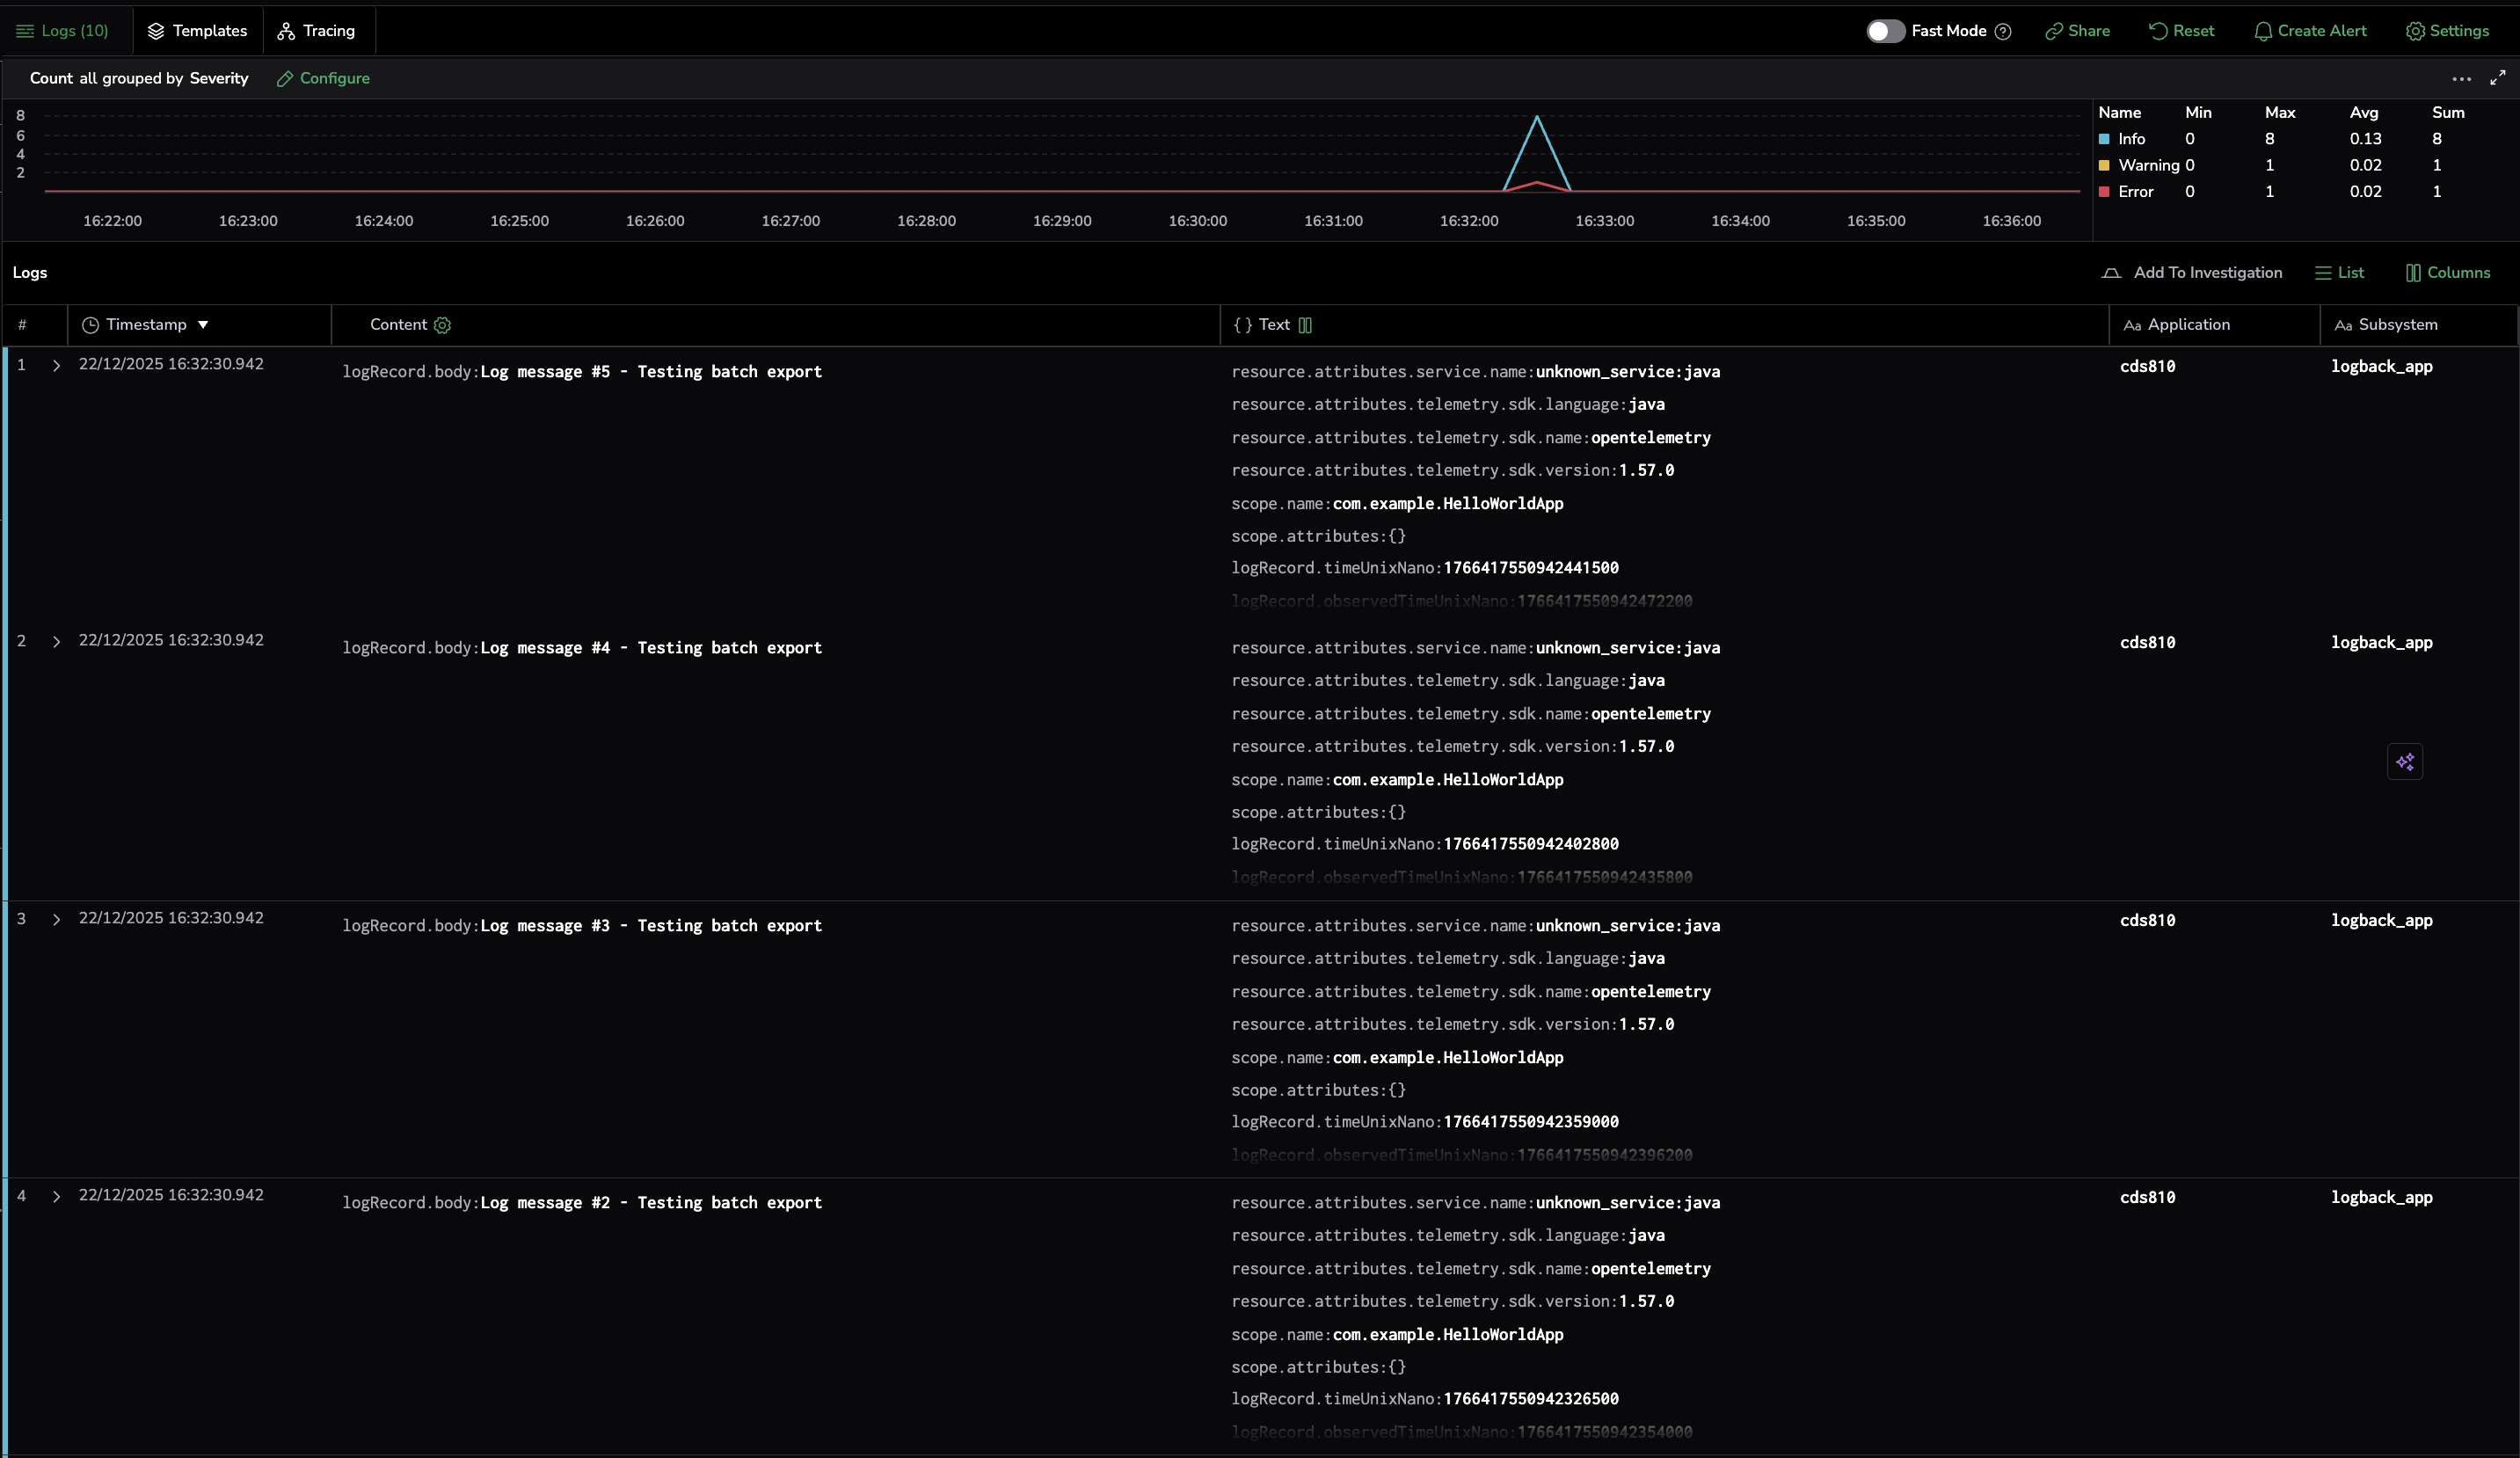This screenshot has height=1458, width=2520.
Task: Expand log row 3 details chevron
Action: pos(56,920)
